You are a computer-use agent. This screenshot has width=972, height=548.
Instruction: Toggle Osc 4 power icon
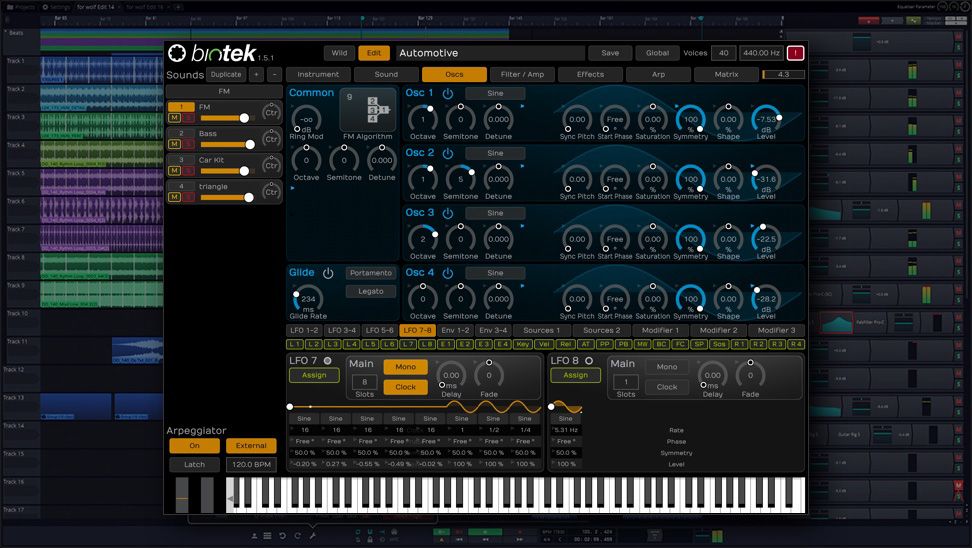click(448, 273)
